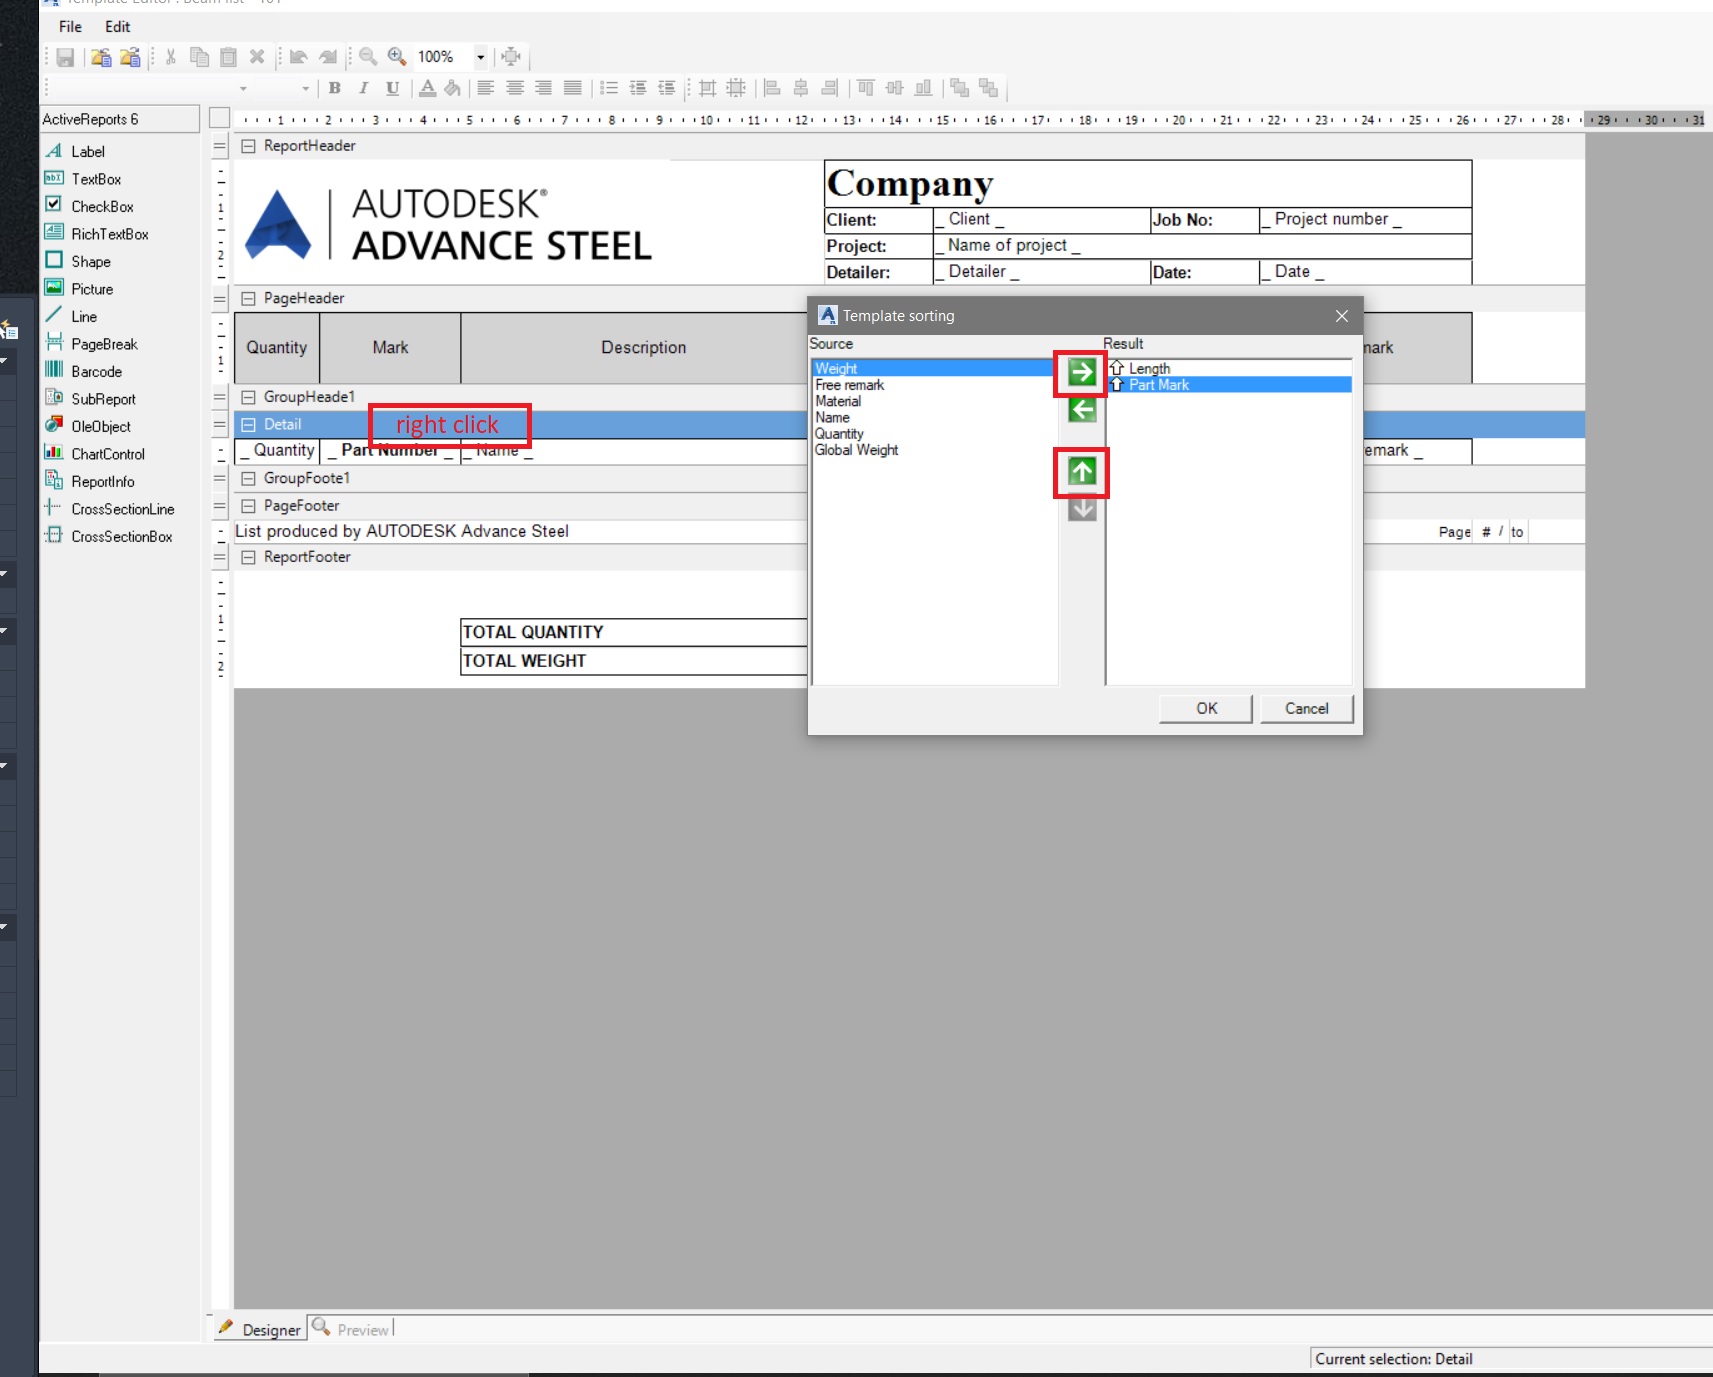Toggle Bold formatting

[x=335, y=88]
